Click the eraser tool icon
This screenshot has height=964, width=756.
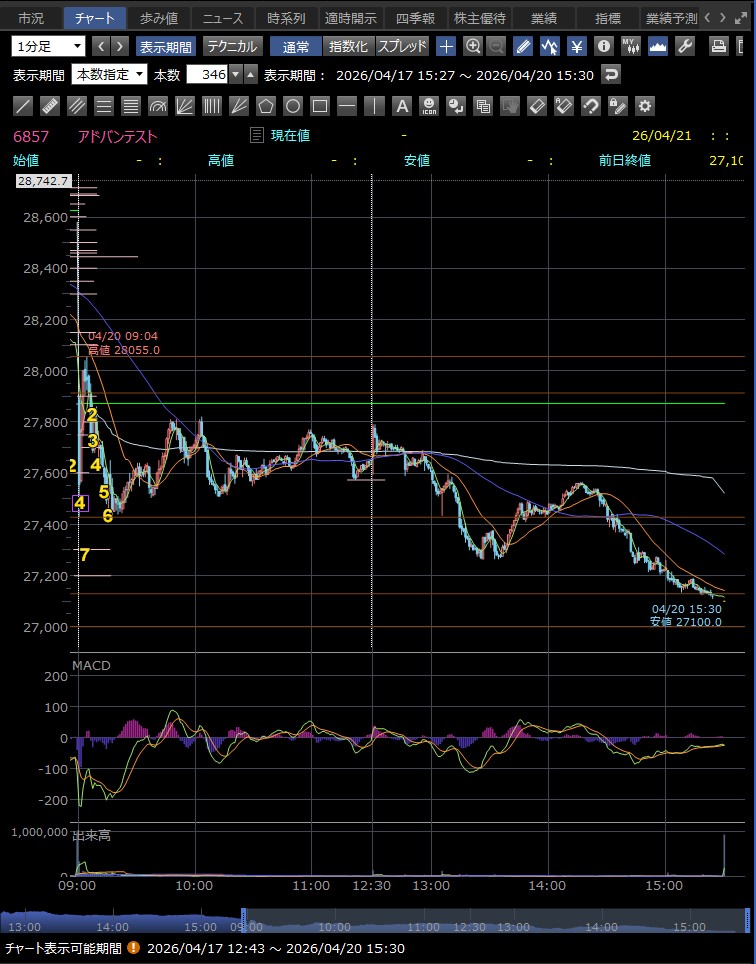pyautogui.click(x=537, y=106)
